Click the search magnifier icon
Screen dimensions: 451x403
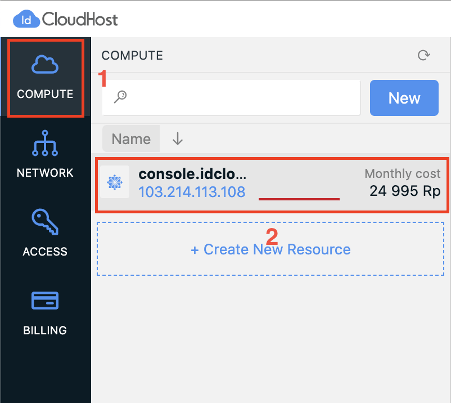pyautogui.click(x=120, y=97)
